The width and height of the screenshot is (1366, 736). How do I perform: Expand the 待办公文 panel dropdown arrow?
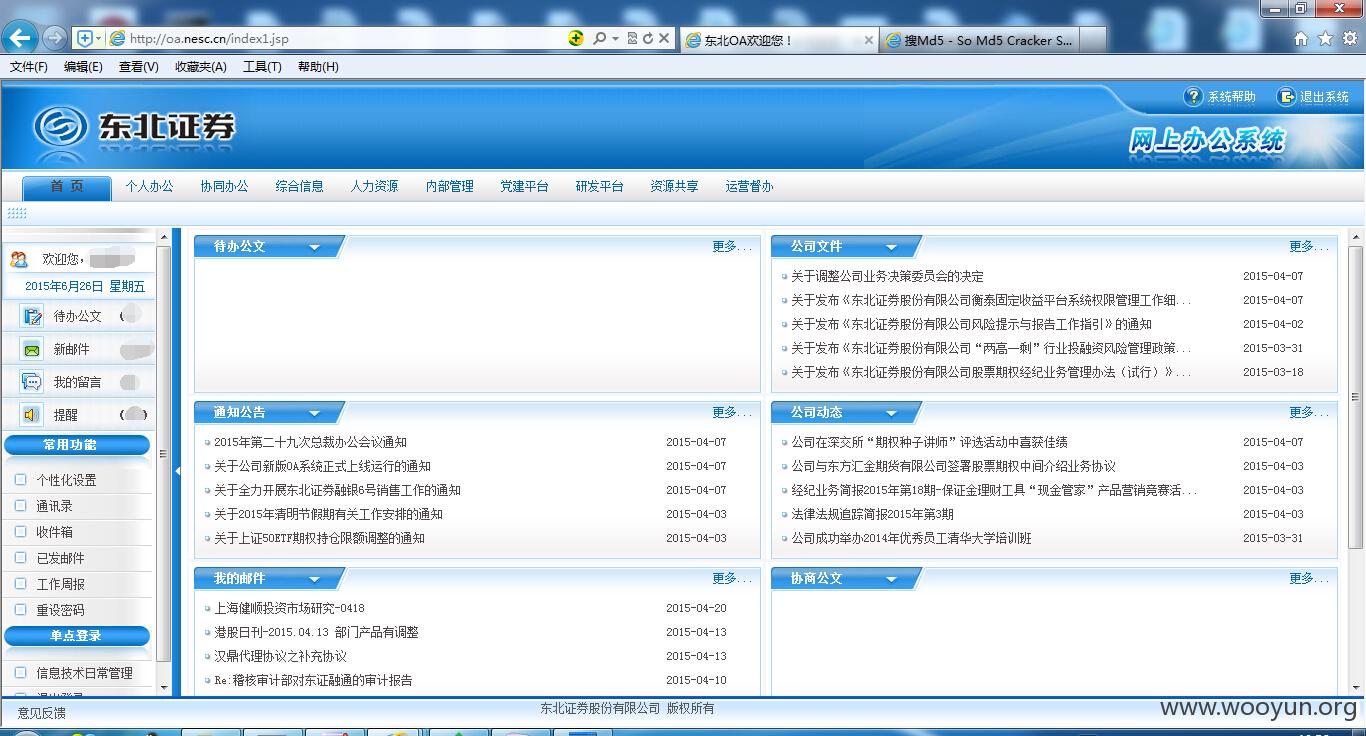click(x=314, y=247)
